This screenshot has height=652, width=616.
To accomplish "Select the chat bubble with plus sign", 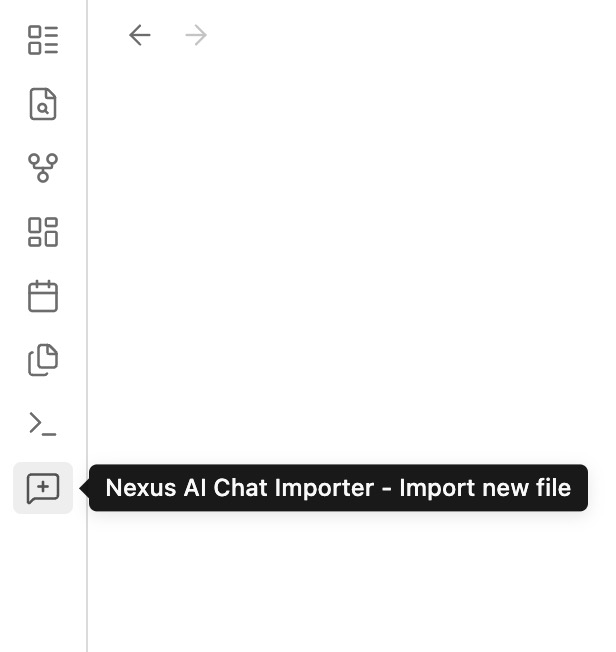I will 43,488.
